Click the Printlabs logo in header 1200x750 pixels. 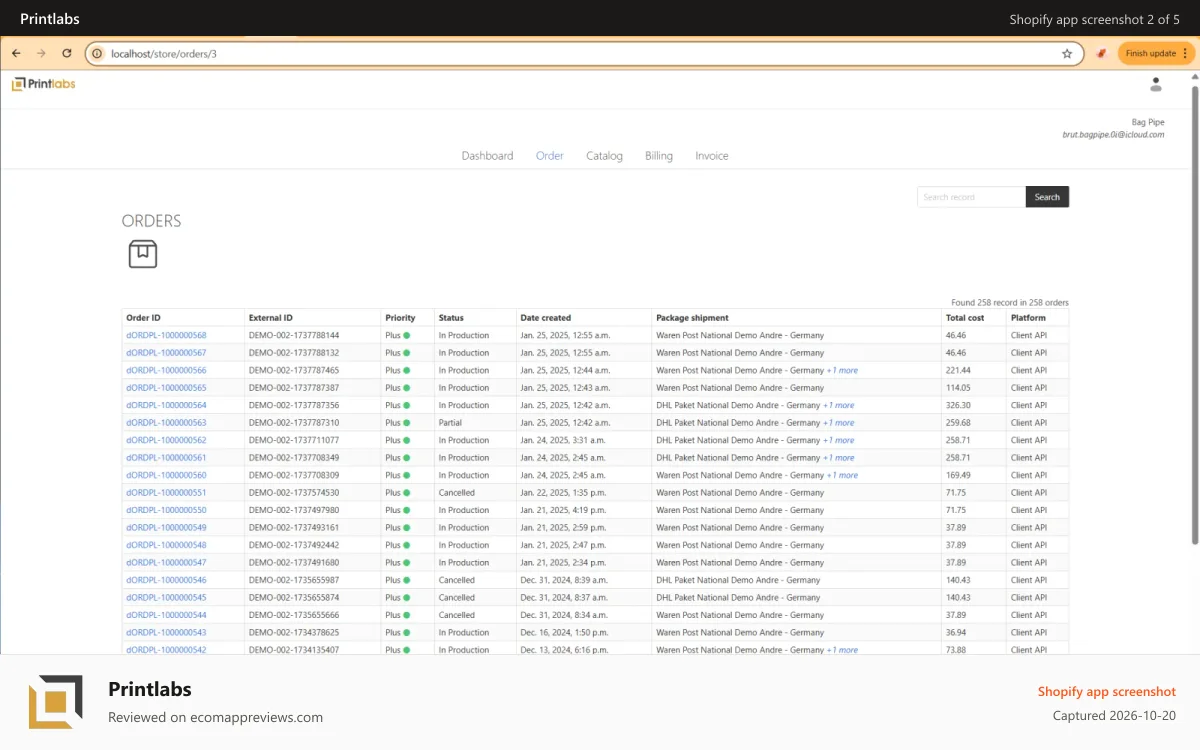coord(44,84)
